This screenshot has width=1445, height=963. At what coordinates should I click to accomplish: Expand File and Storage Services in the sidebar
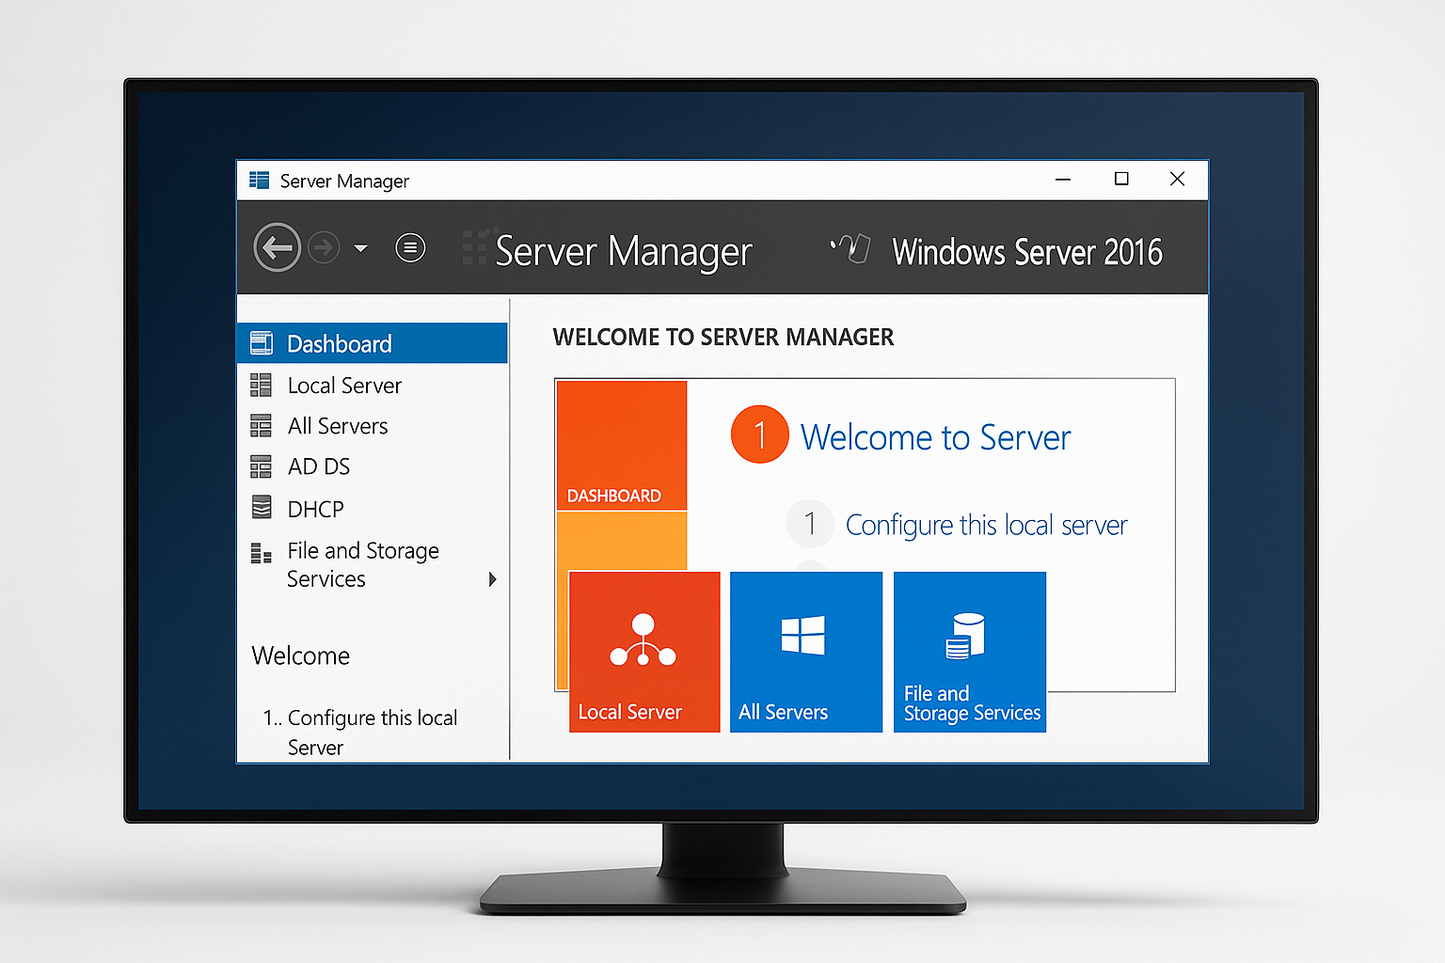coord(492,578)
